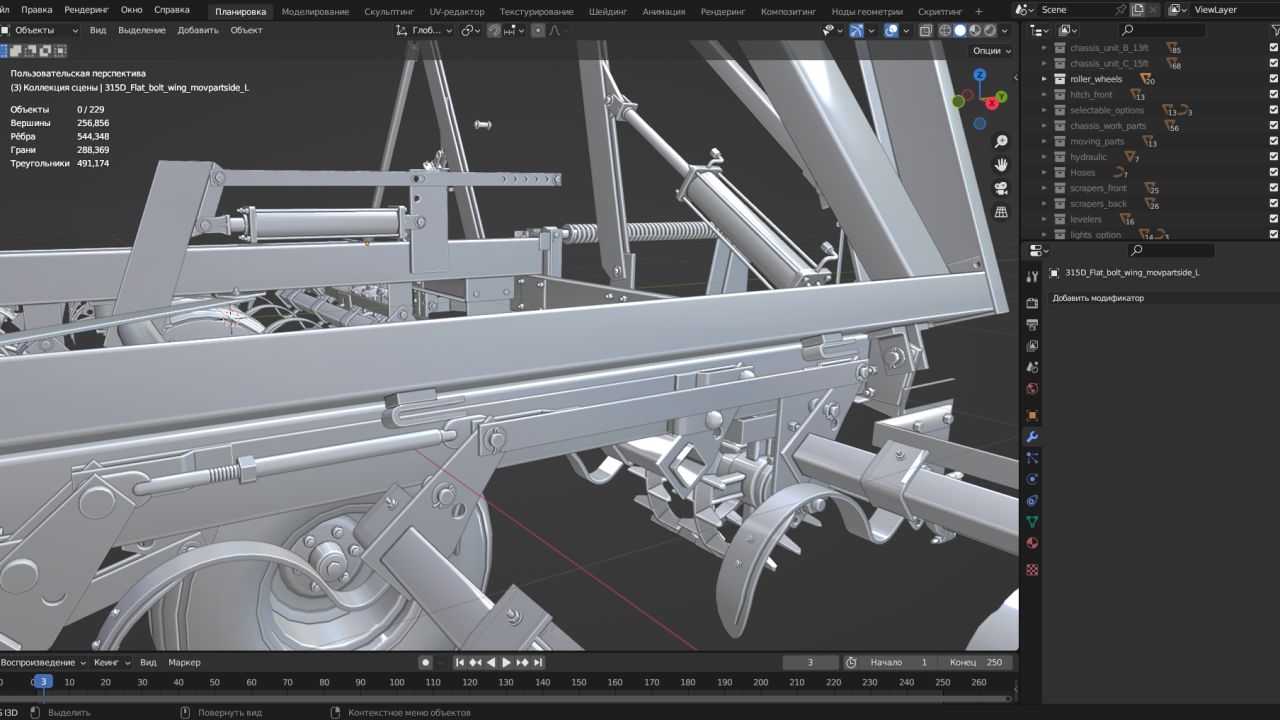Play the animation forward
The image size is (1280, 720).
pos(506,662)
